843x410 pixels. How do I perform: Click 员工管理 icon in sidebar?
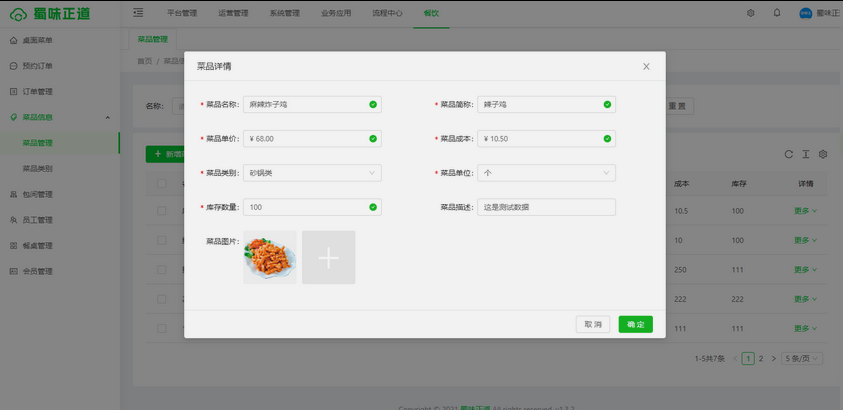(x=14, y=220)
